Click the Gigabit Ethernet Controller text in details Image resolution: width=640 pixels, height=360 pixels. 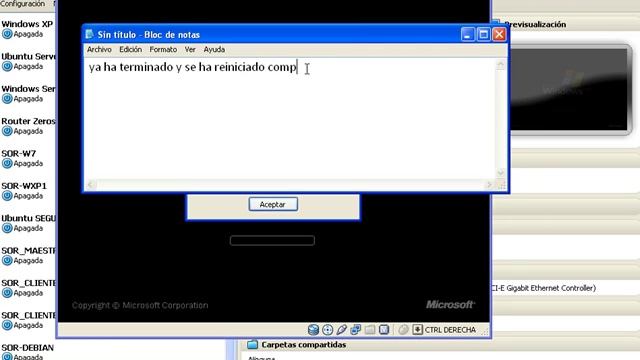[x=543, y=288]
